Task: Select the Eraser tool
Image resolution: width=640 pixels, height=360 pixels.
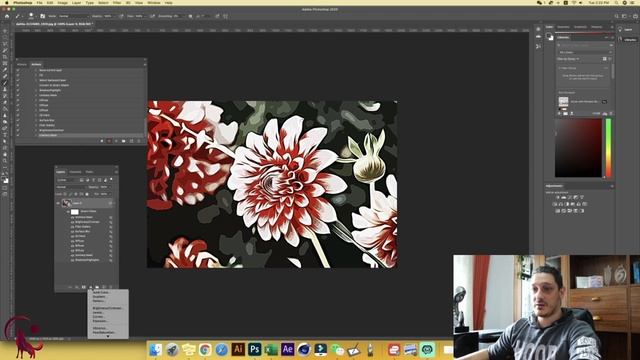Action: 5,102
